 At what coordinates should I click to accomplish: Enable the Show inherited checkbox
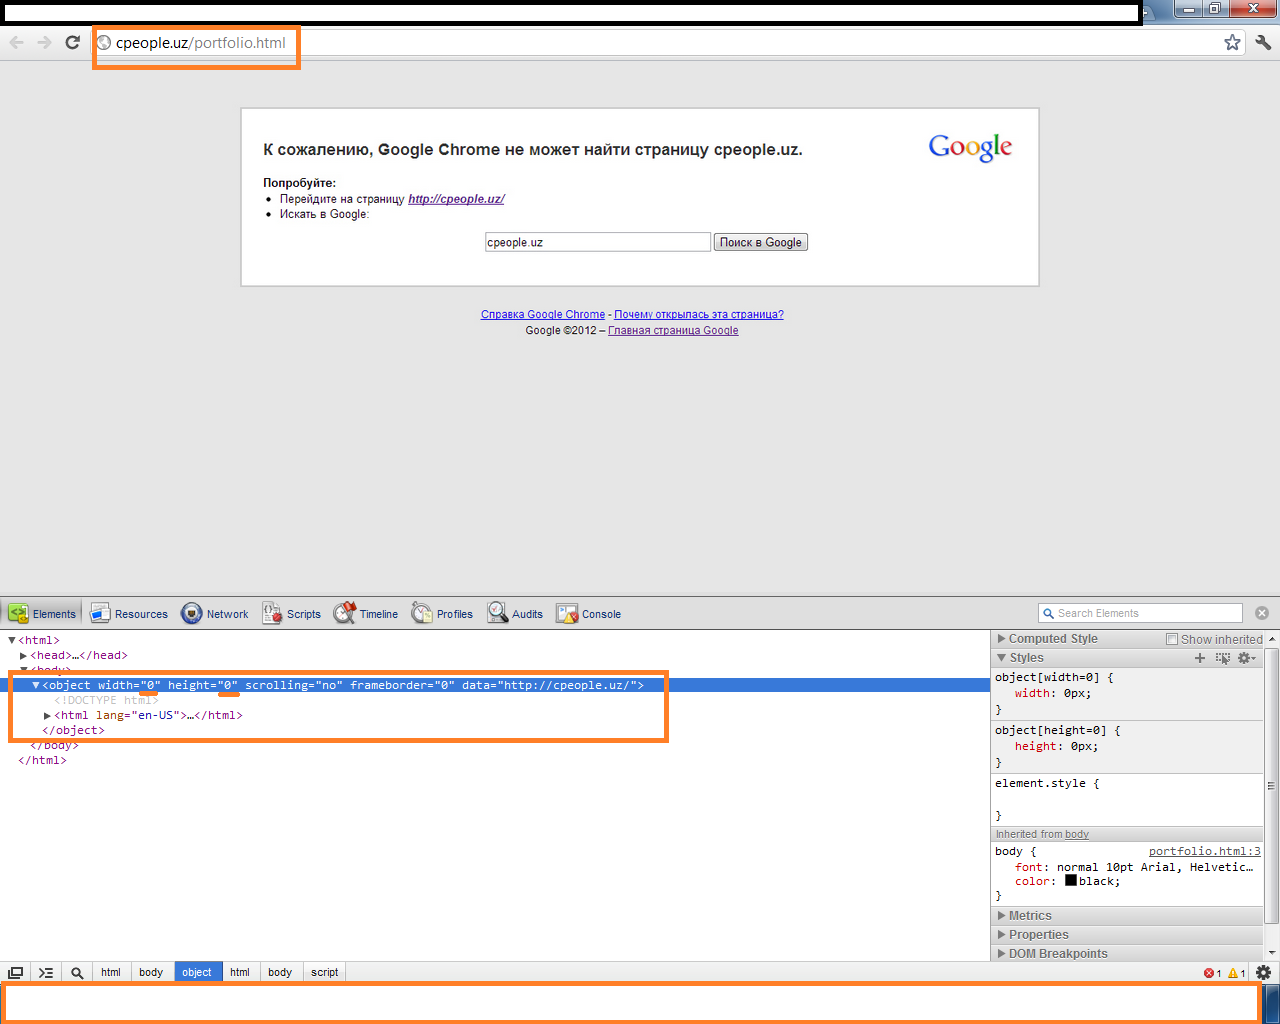pos(1172,639)
